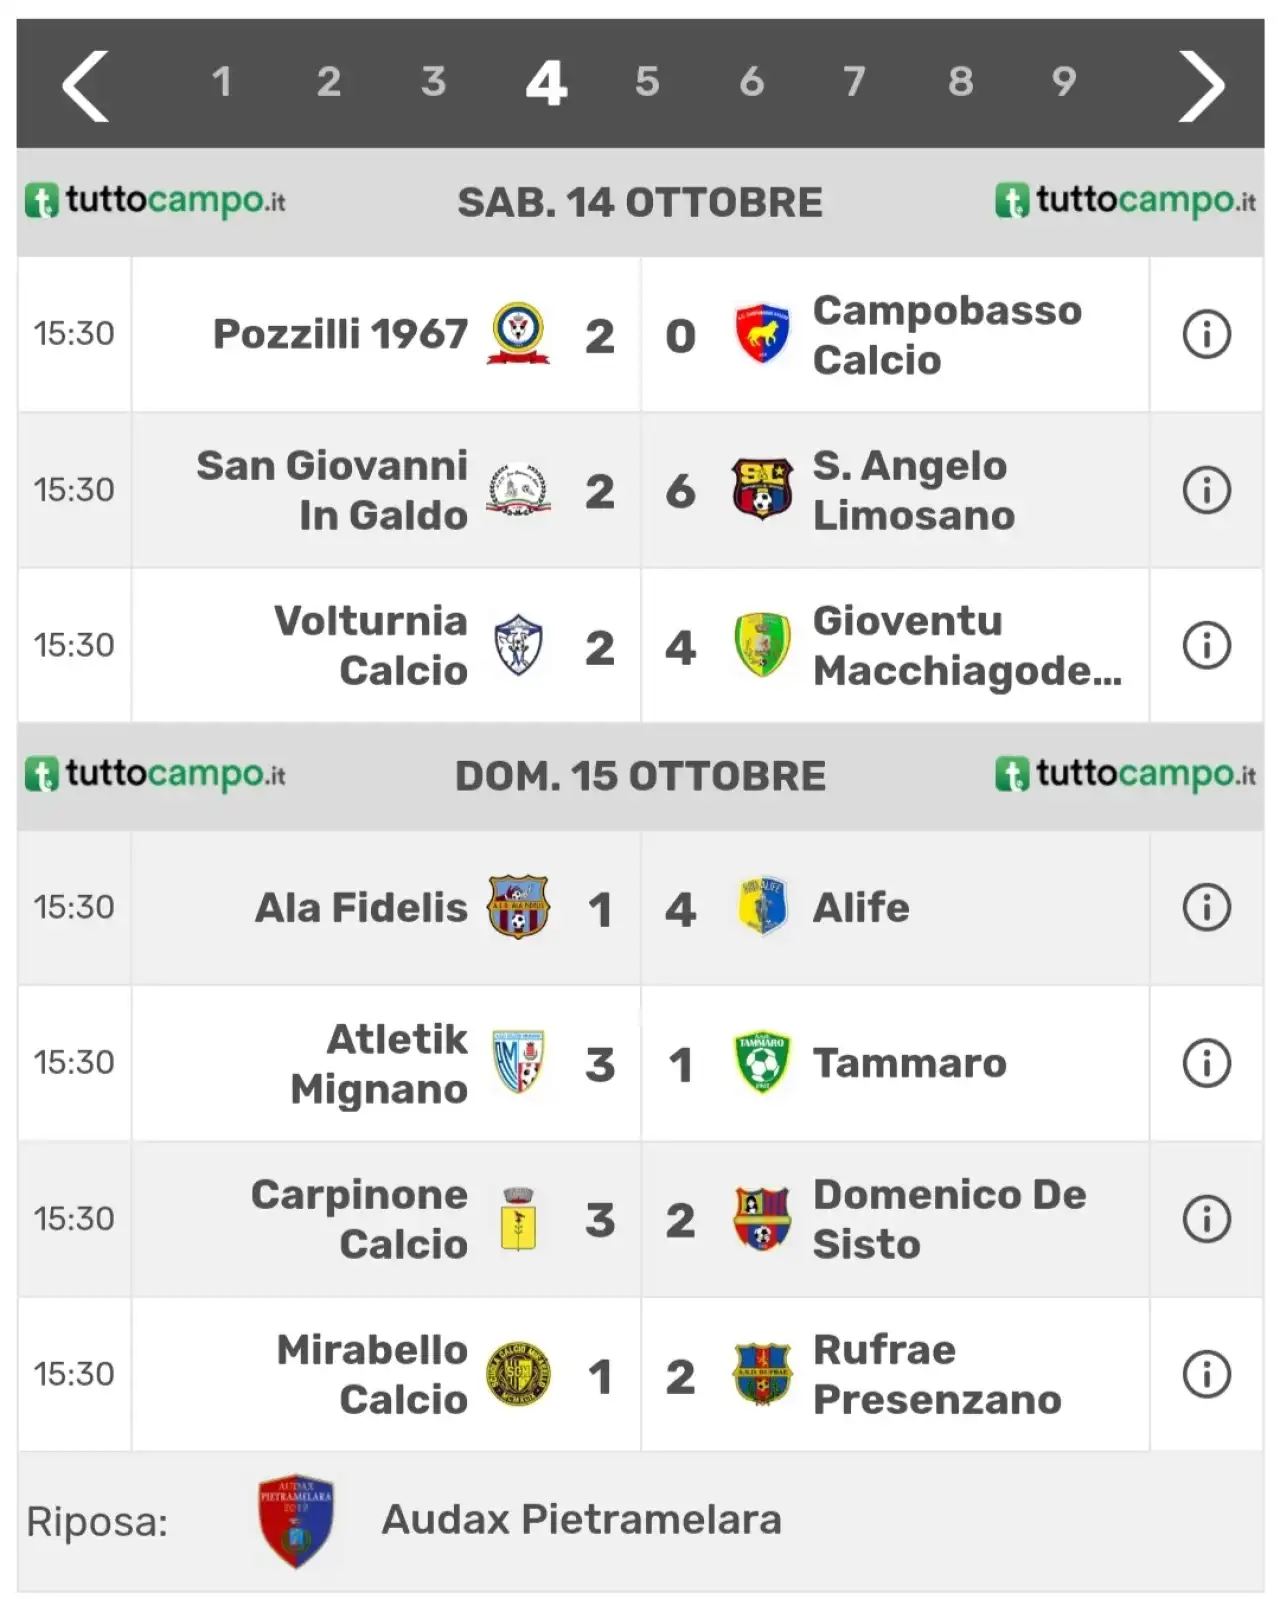Select matchday 9 in the round selector

click(1064, 82)
